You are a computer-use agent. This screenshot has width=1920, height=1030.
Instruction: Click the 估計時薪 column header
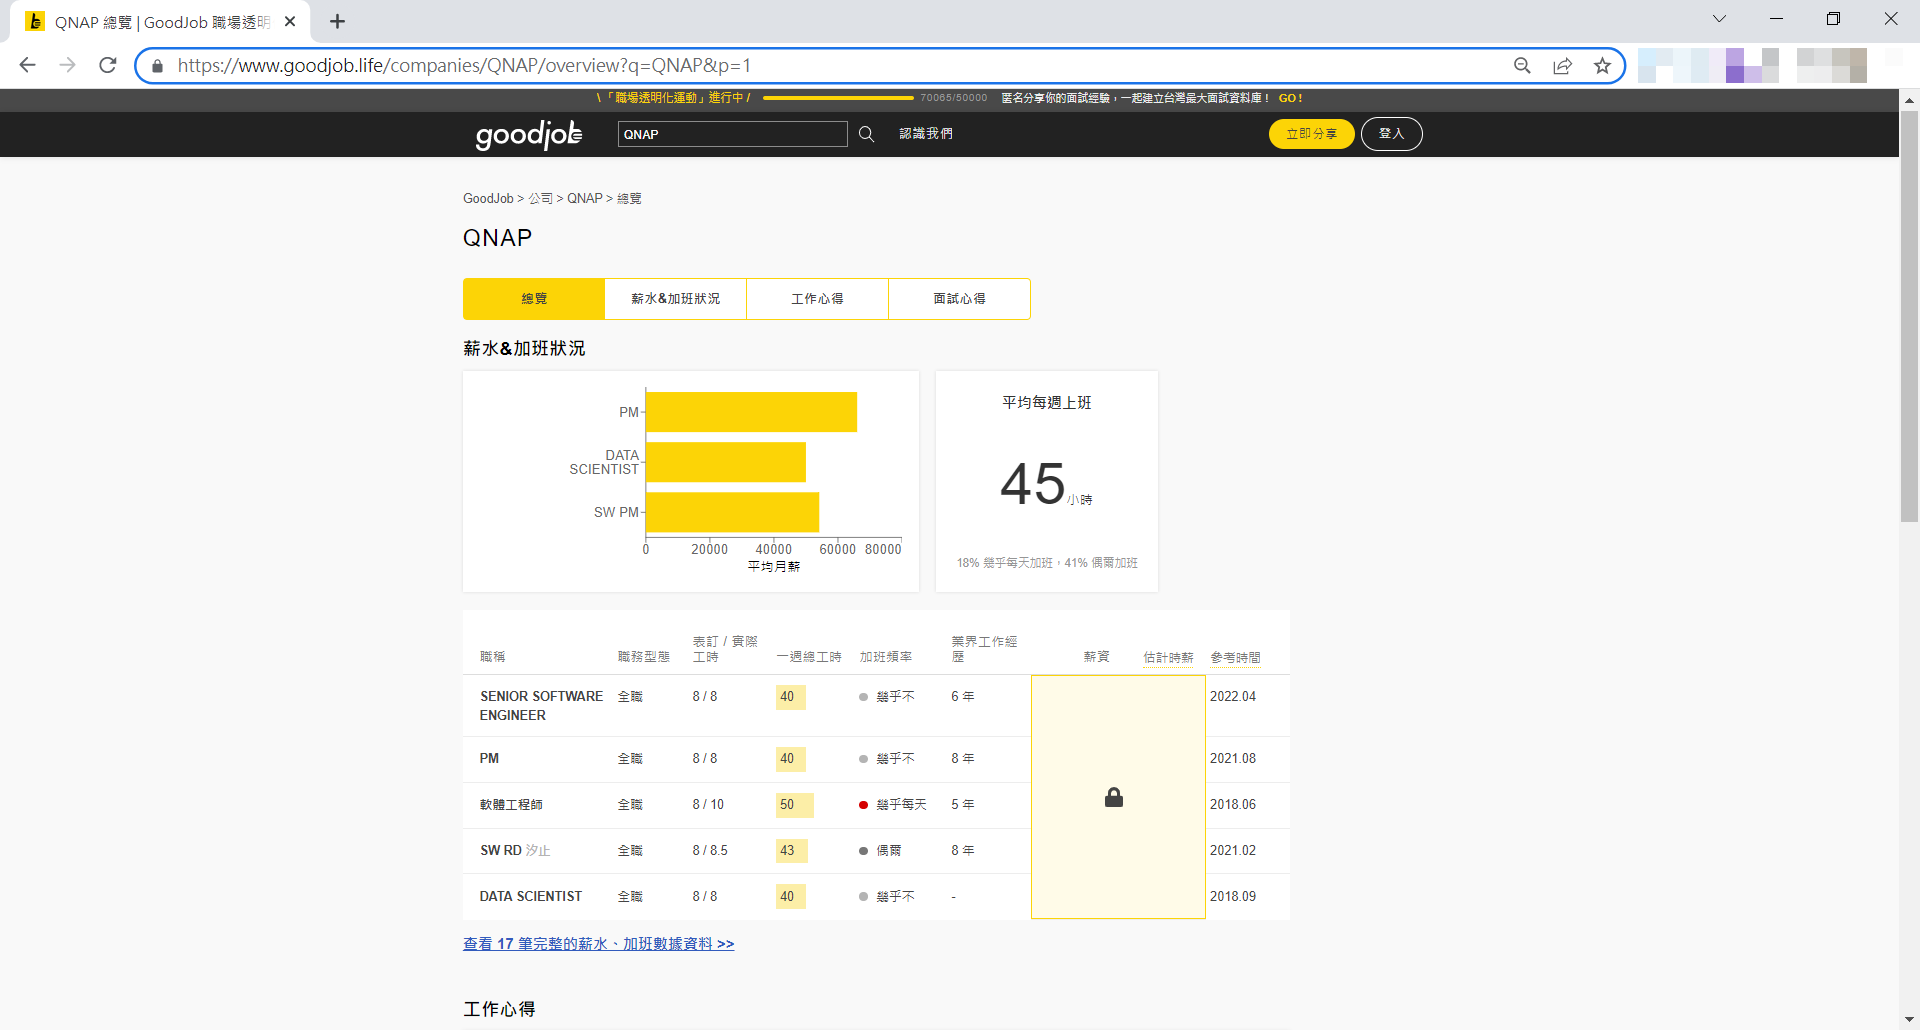click(1168, 657)
